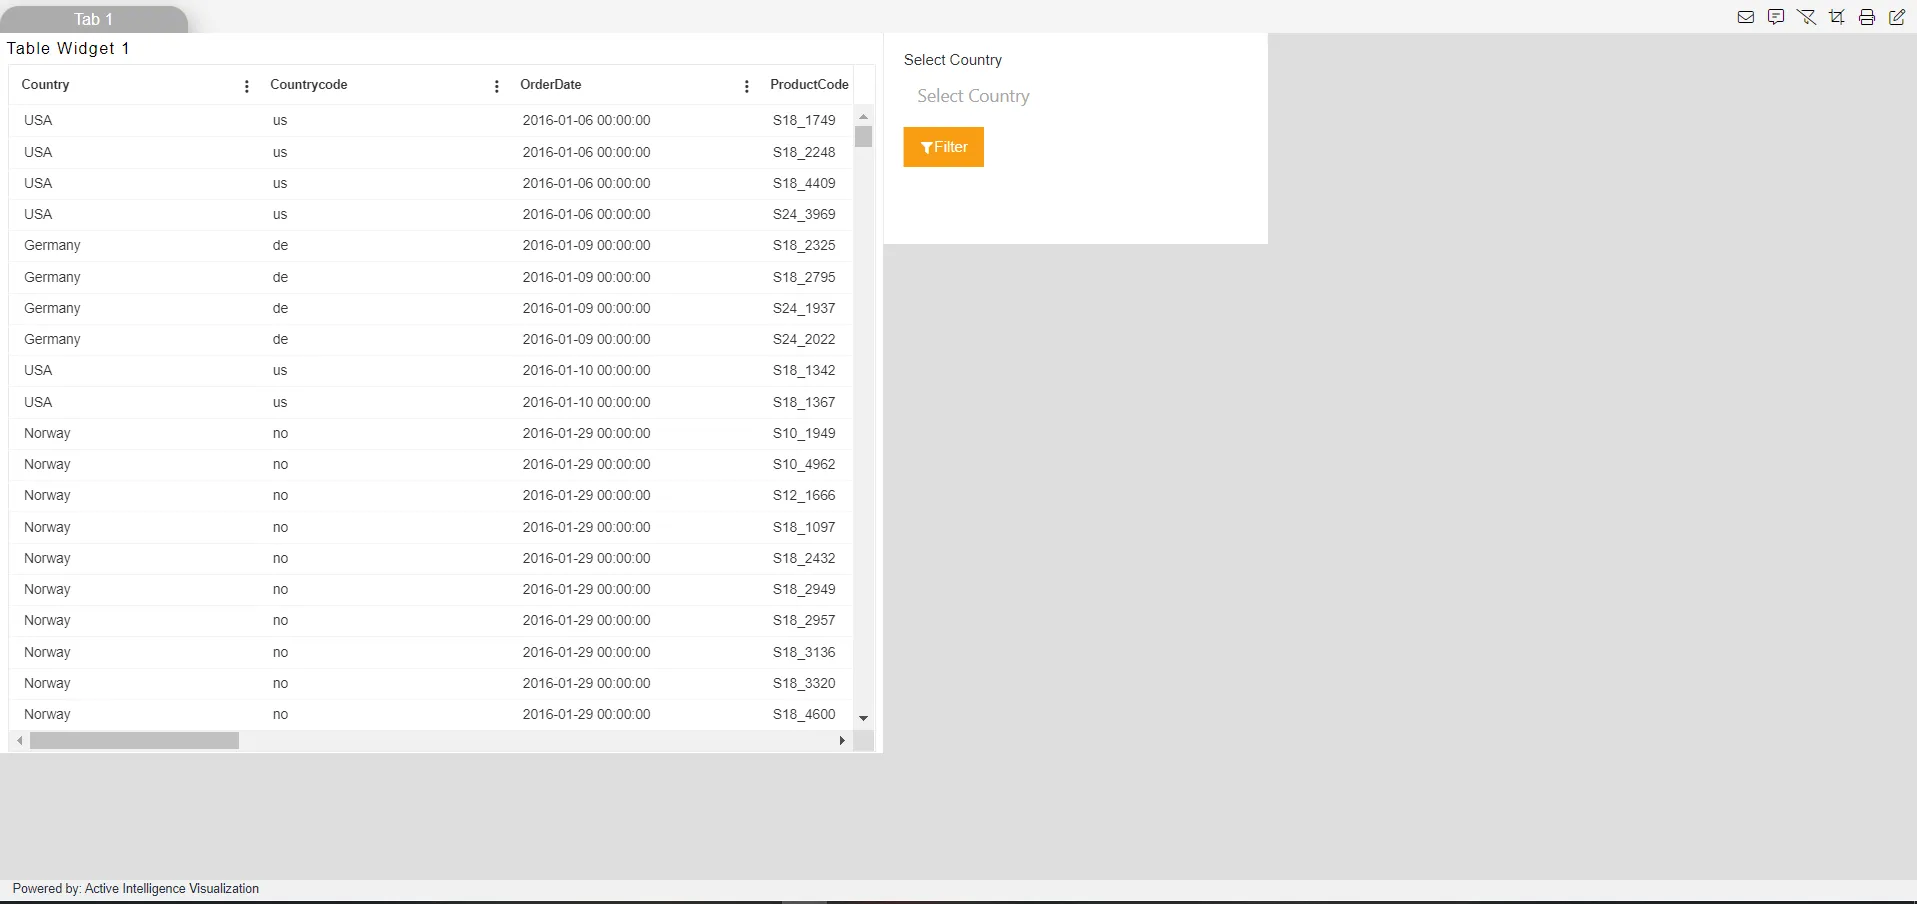The width and height of the screenshot is (1917, 904).
Task: Open the comments speech bubble icon
Action: coord(1776,17)
